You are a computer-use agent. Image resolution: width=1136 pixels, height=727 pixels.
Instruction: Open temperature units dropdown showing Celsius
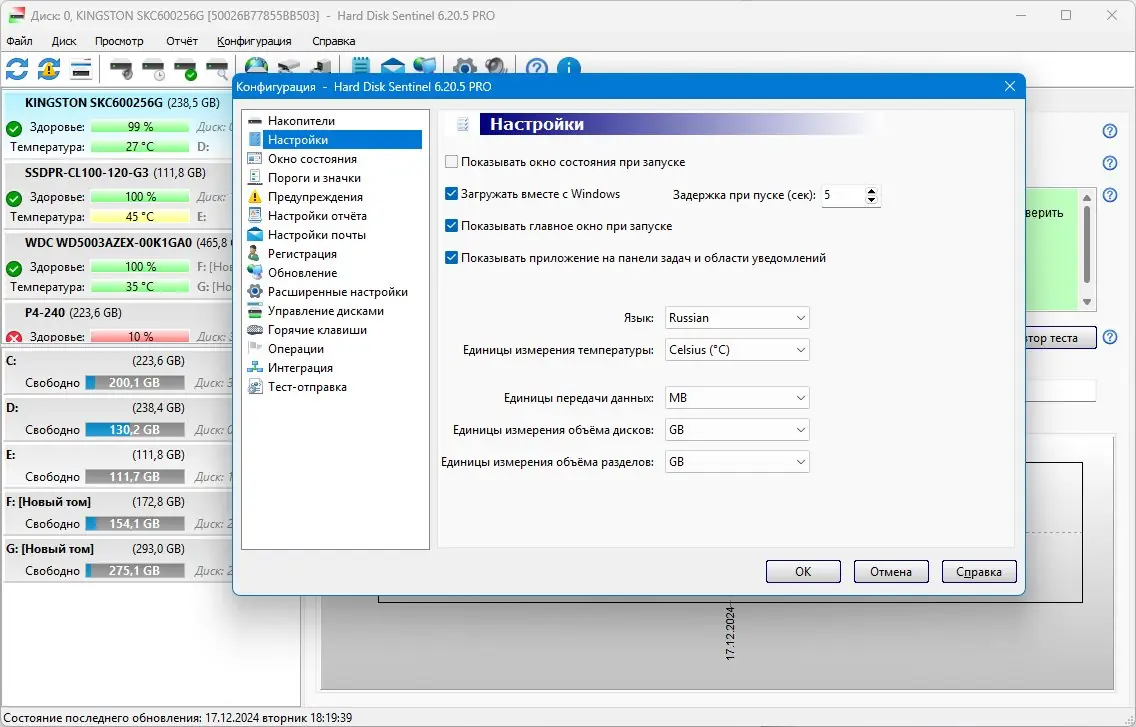click(737, 349)
